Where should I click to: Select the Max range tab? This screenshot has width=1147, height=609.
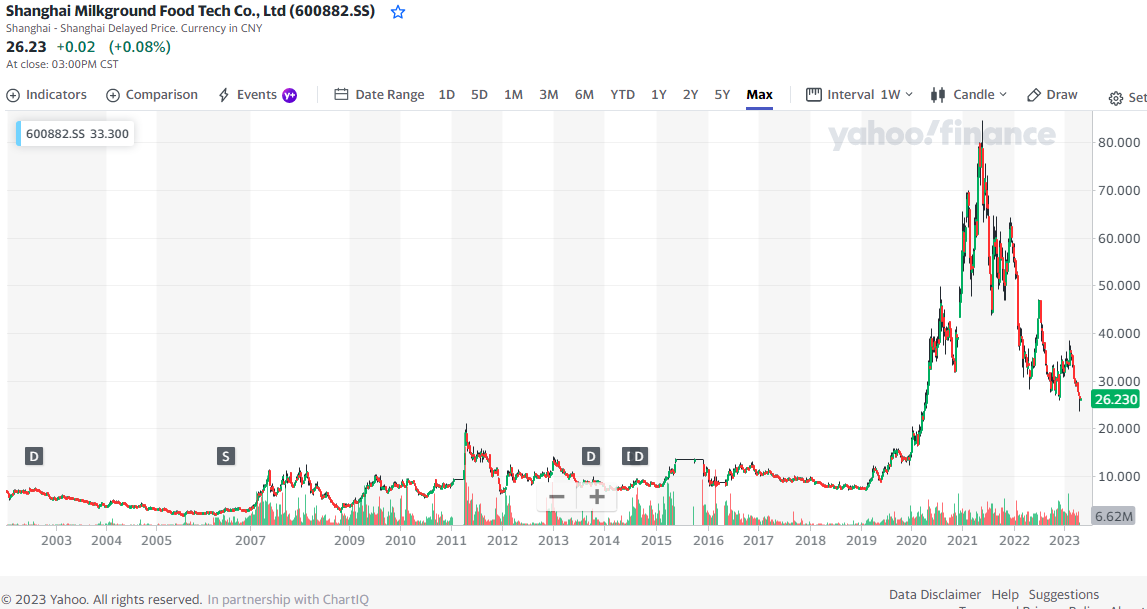[759, 94]
